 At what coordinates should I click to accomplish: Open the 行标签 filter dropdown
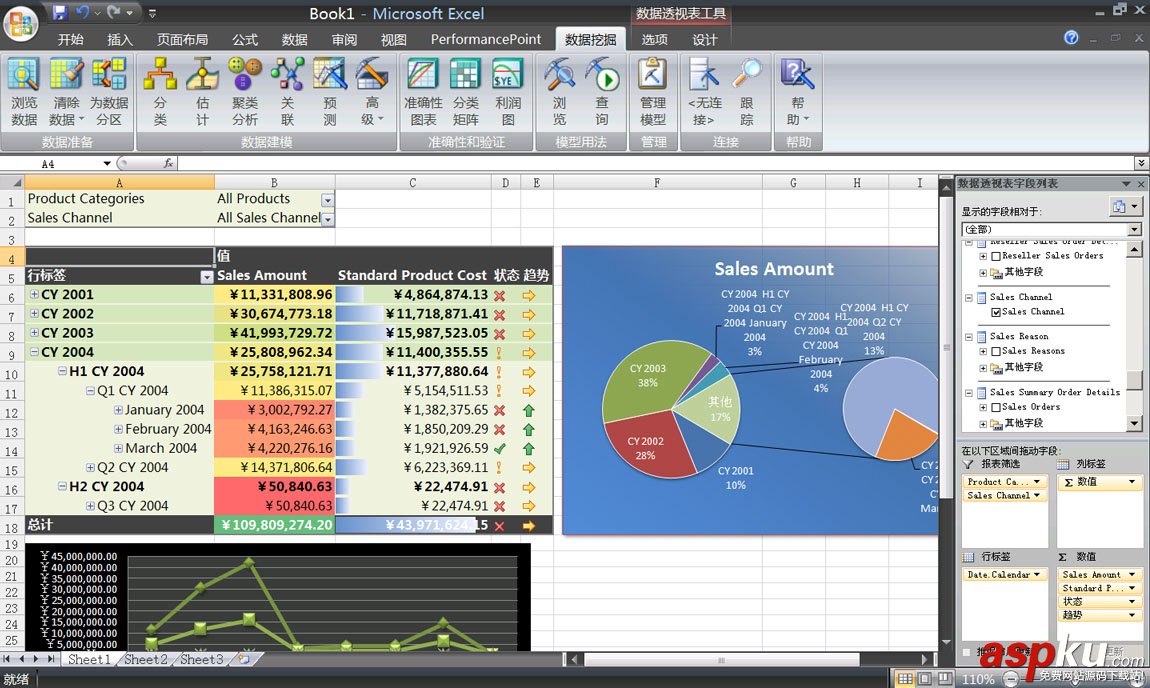[x=207, y=277]
